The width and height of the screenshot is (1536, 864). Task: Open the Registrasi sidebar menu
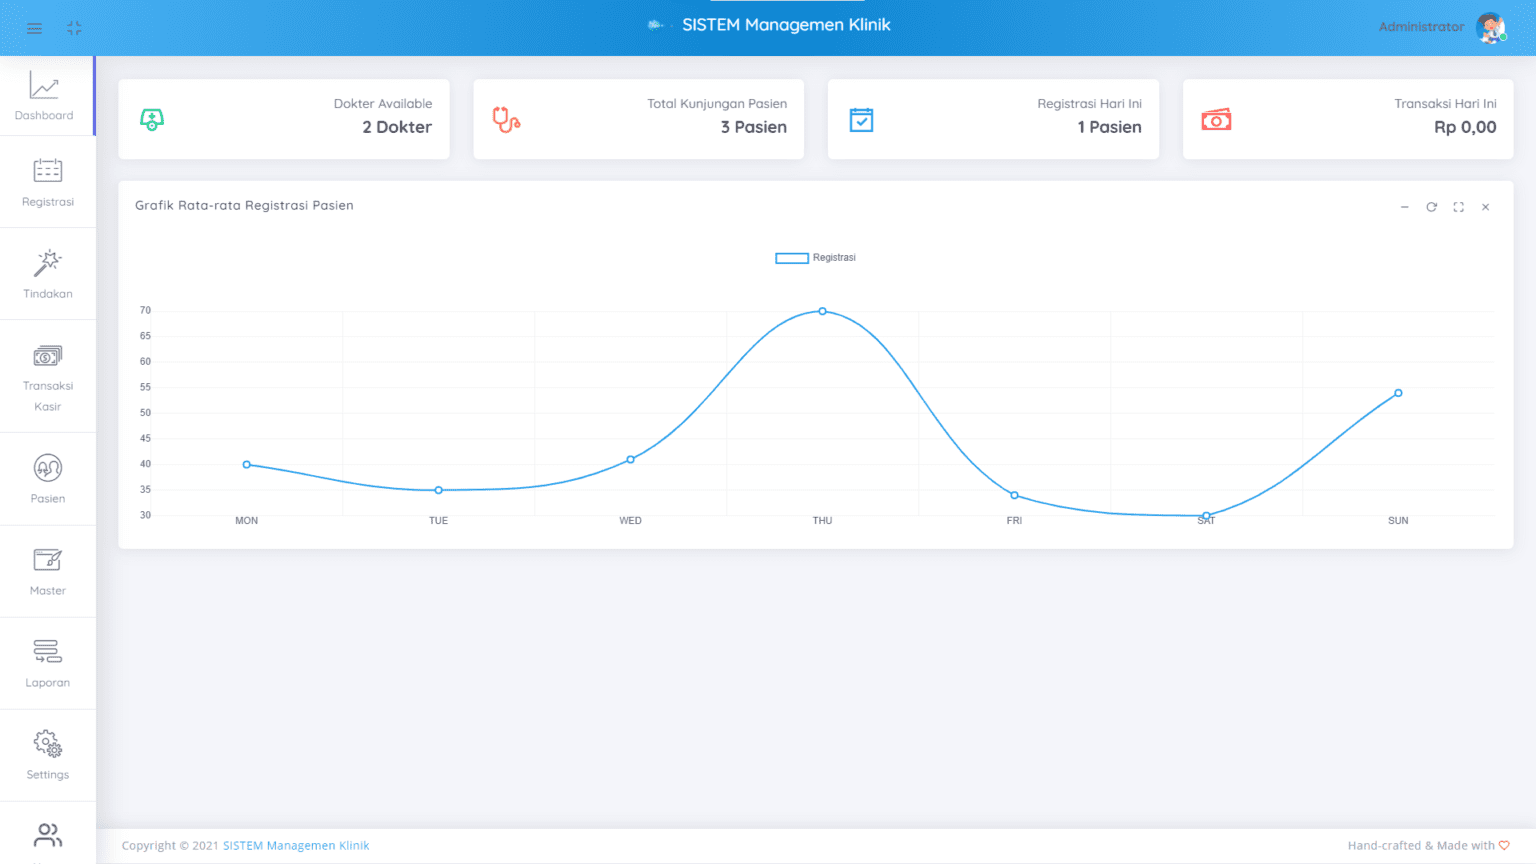[x=47, y=182]
